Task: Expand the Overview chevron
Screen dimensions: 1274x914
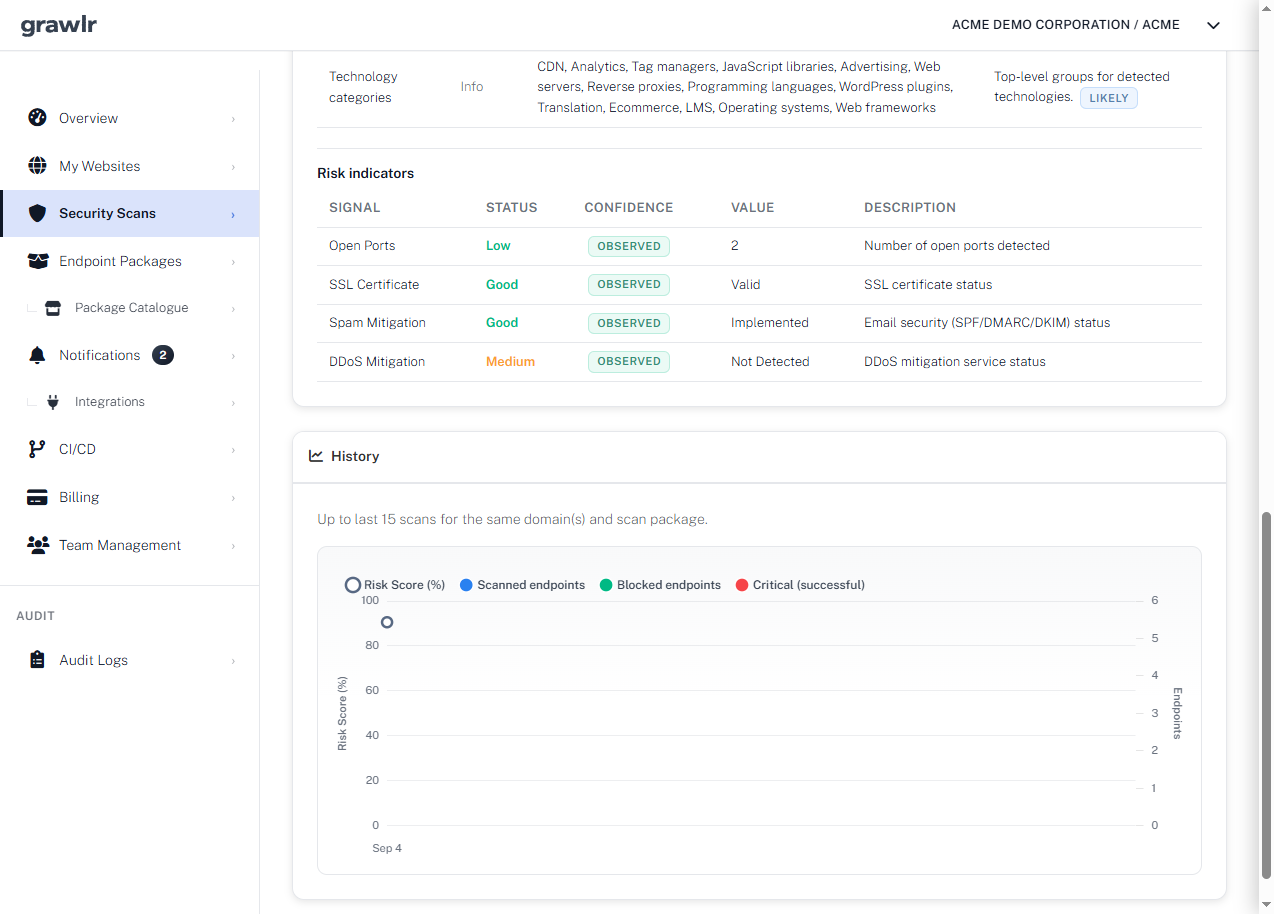Action: tap(233, 119)
